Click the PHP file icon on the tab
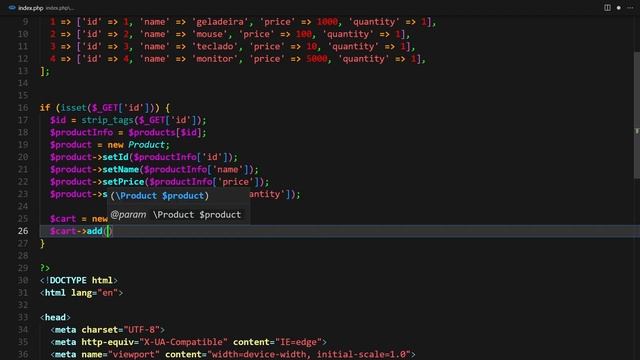640x360 pixels. [12, 8]
